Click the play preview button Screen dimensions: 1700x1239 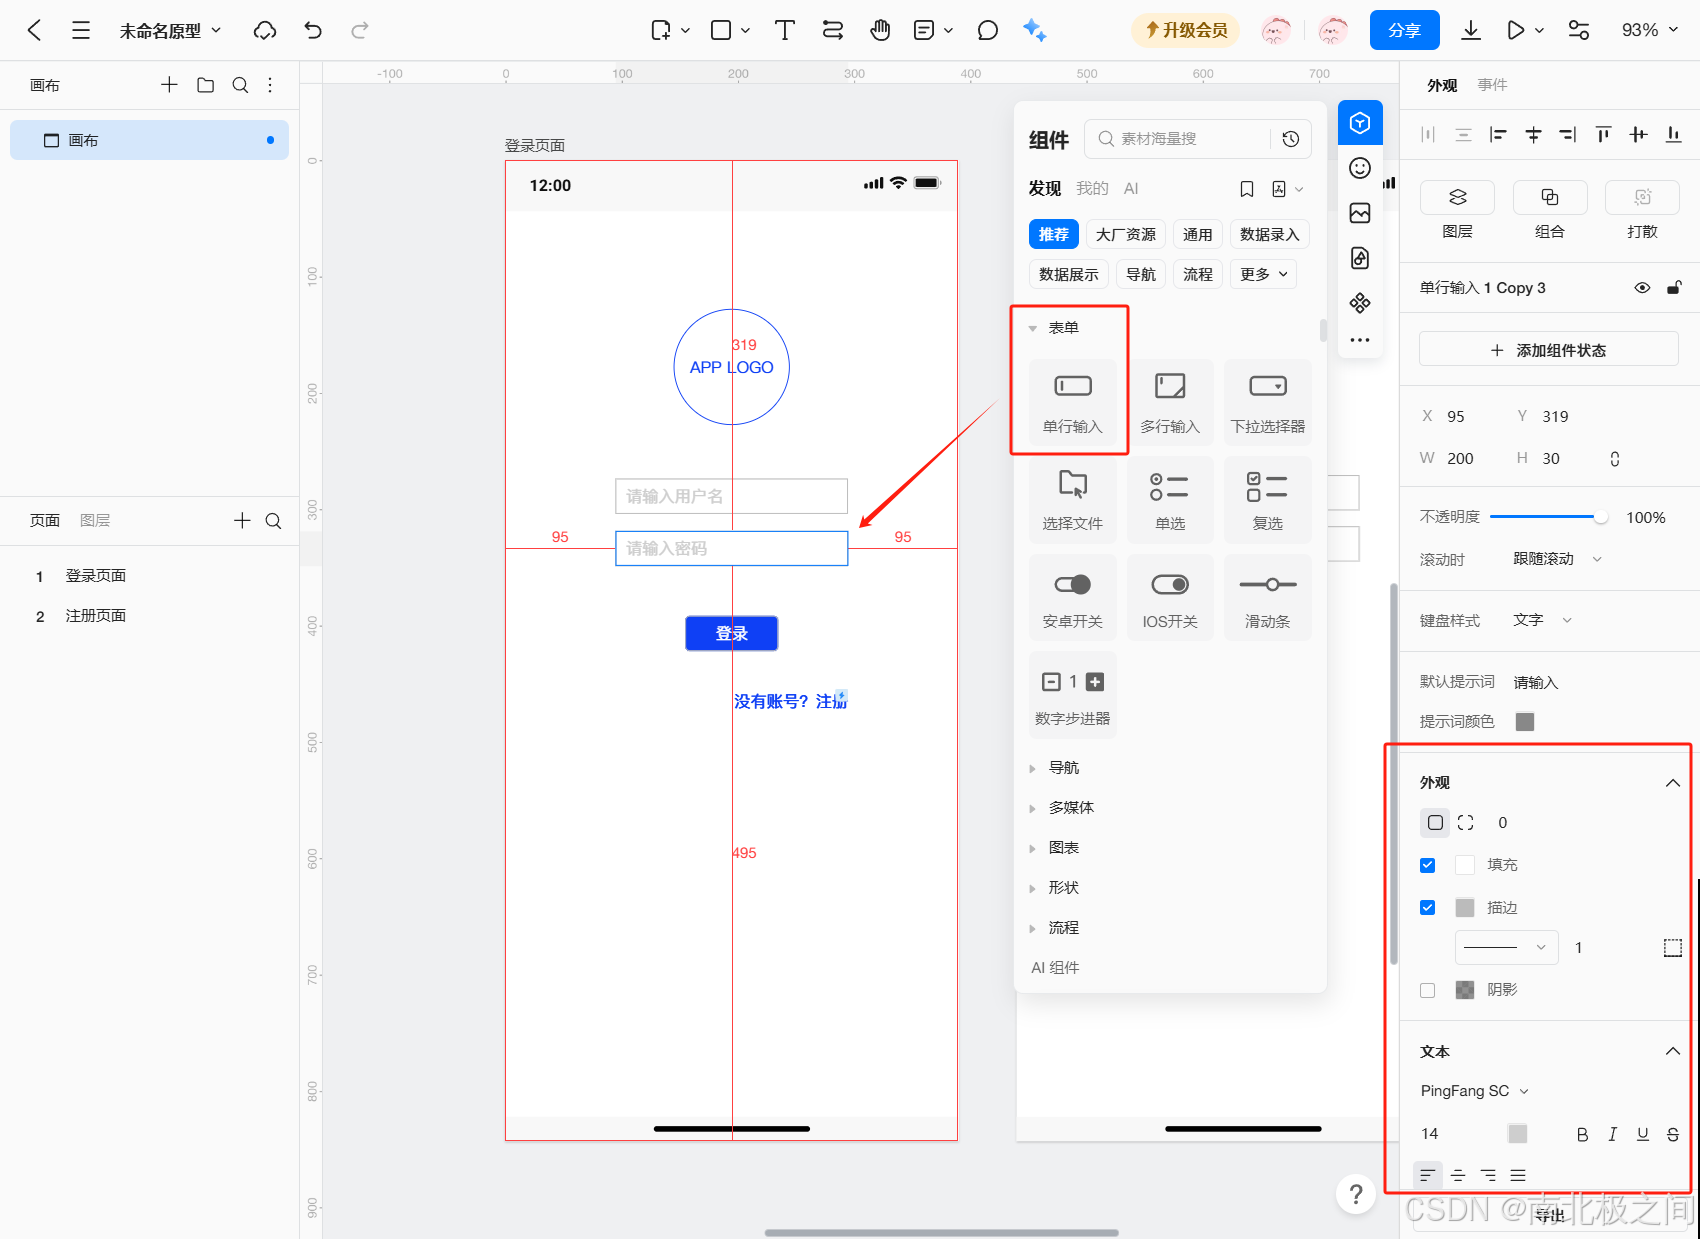coord(1516,30)
